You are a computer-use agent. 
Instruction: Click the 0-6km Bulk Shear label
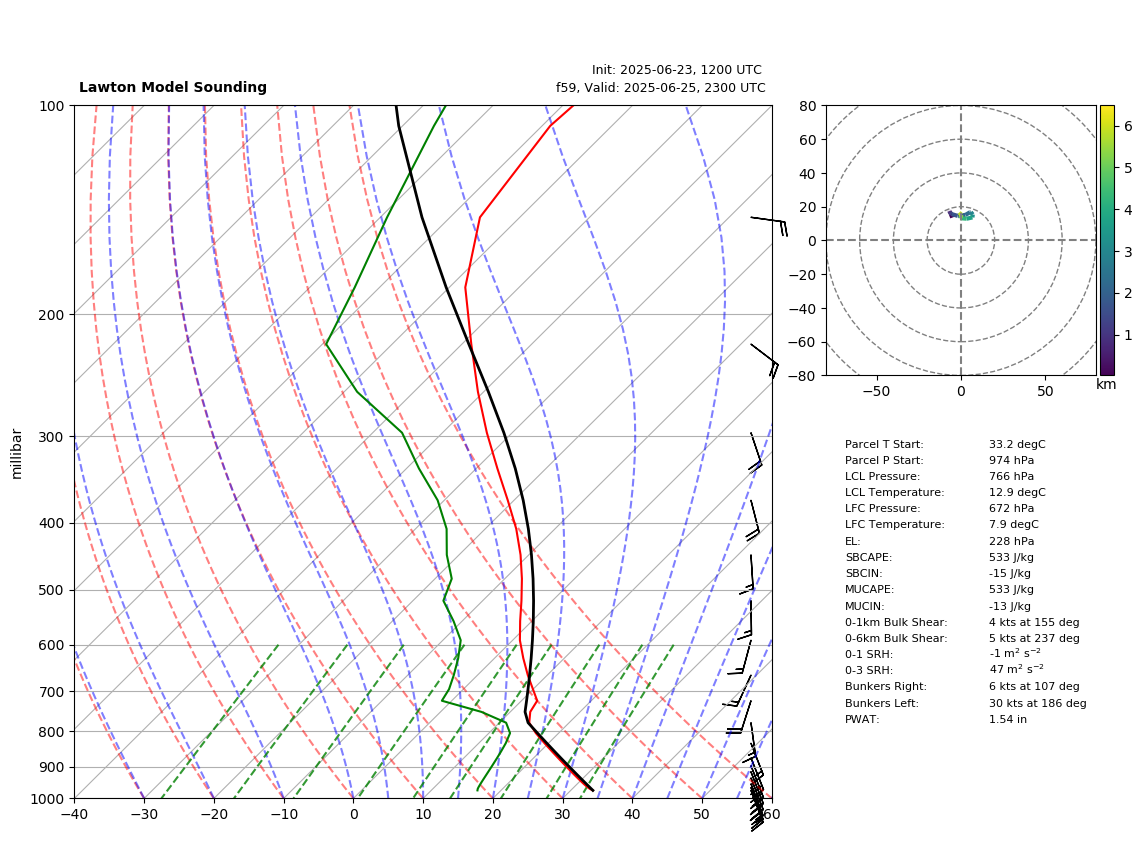point(896,639)
